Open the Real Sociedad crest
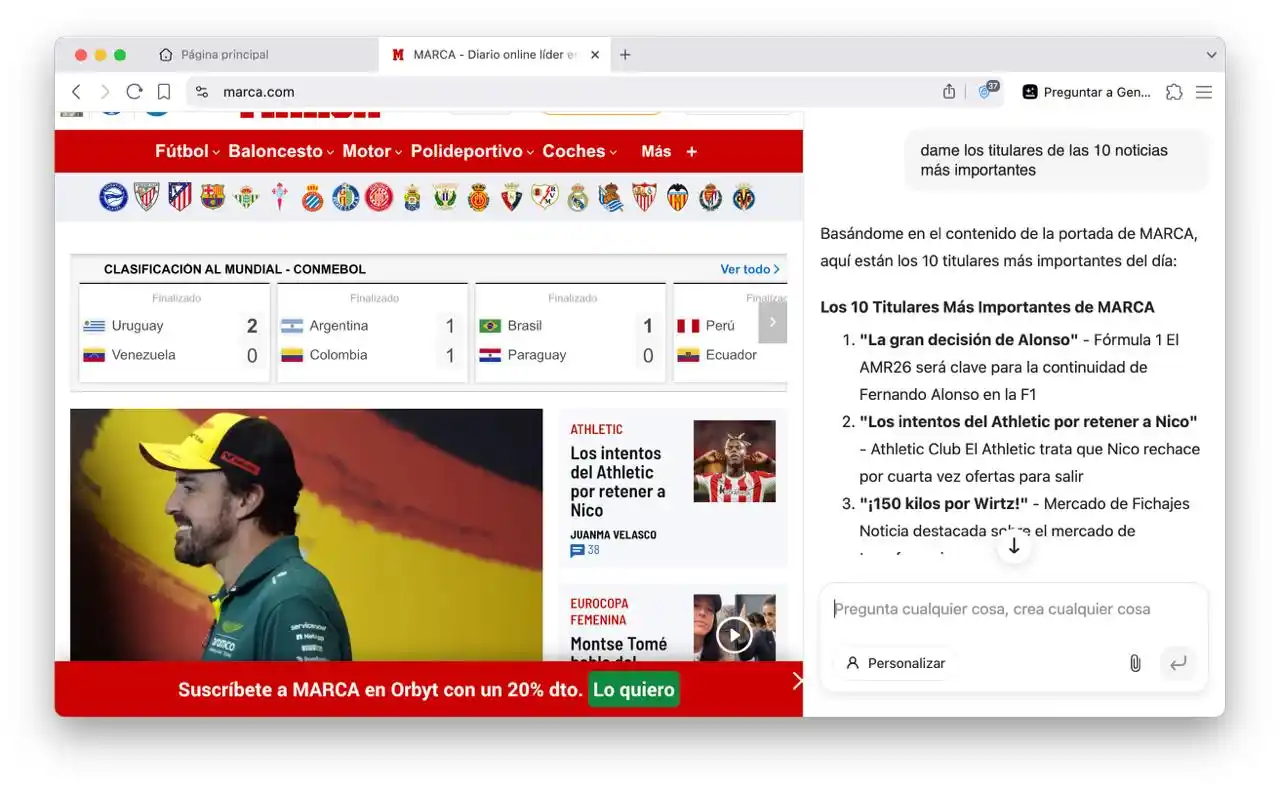 click(611, 196)
